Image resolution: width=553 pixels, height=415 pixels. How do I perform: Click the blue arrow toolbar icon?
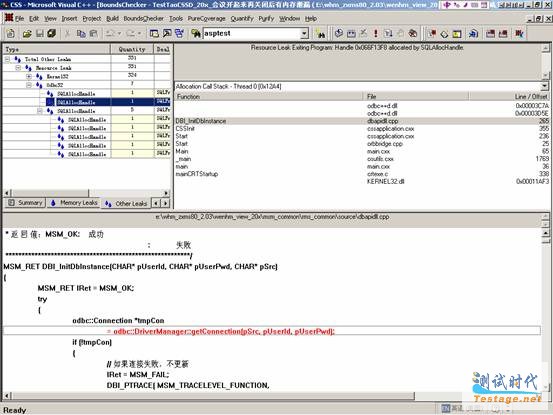pyautogui.click(x=473, y=33)
